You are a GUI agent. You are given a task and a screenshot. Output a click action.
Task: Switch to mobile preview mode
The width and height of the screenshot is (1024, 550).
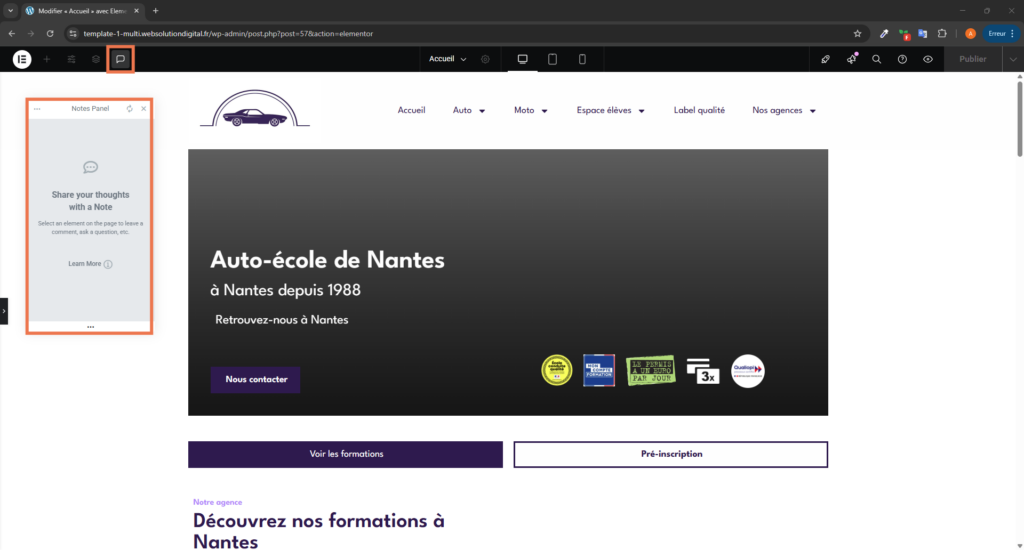582,59
